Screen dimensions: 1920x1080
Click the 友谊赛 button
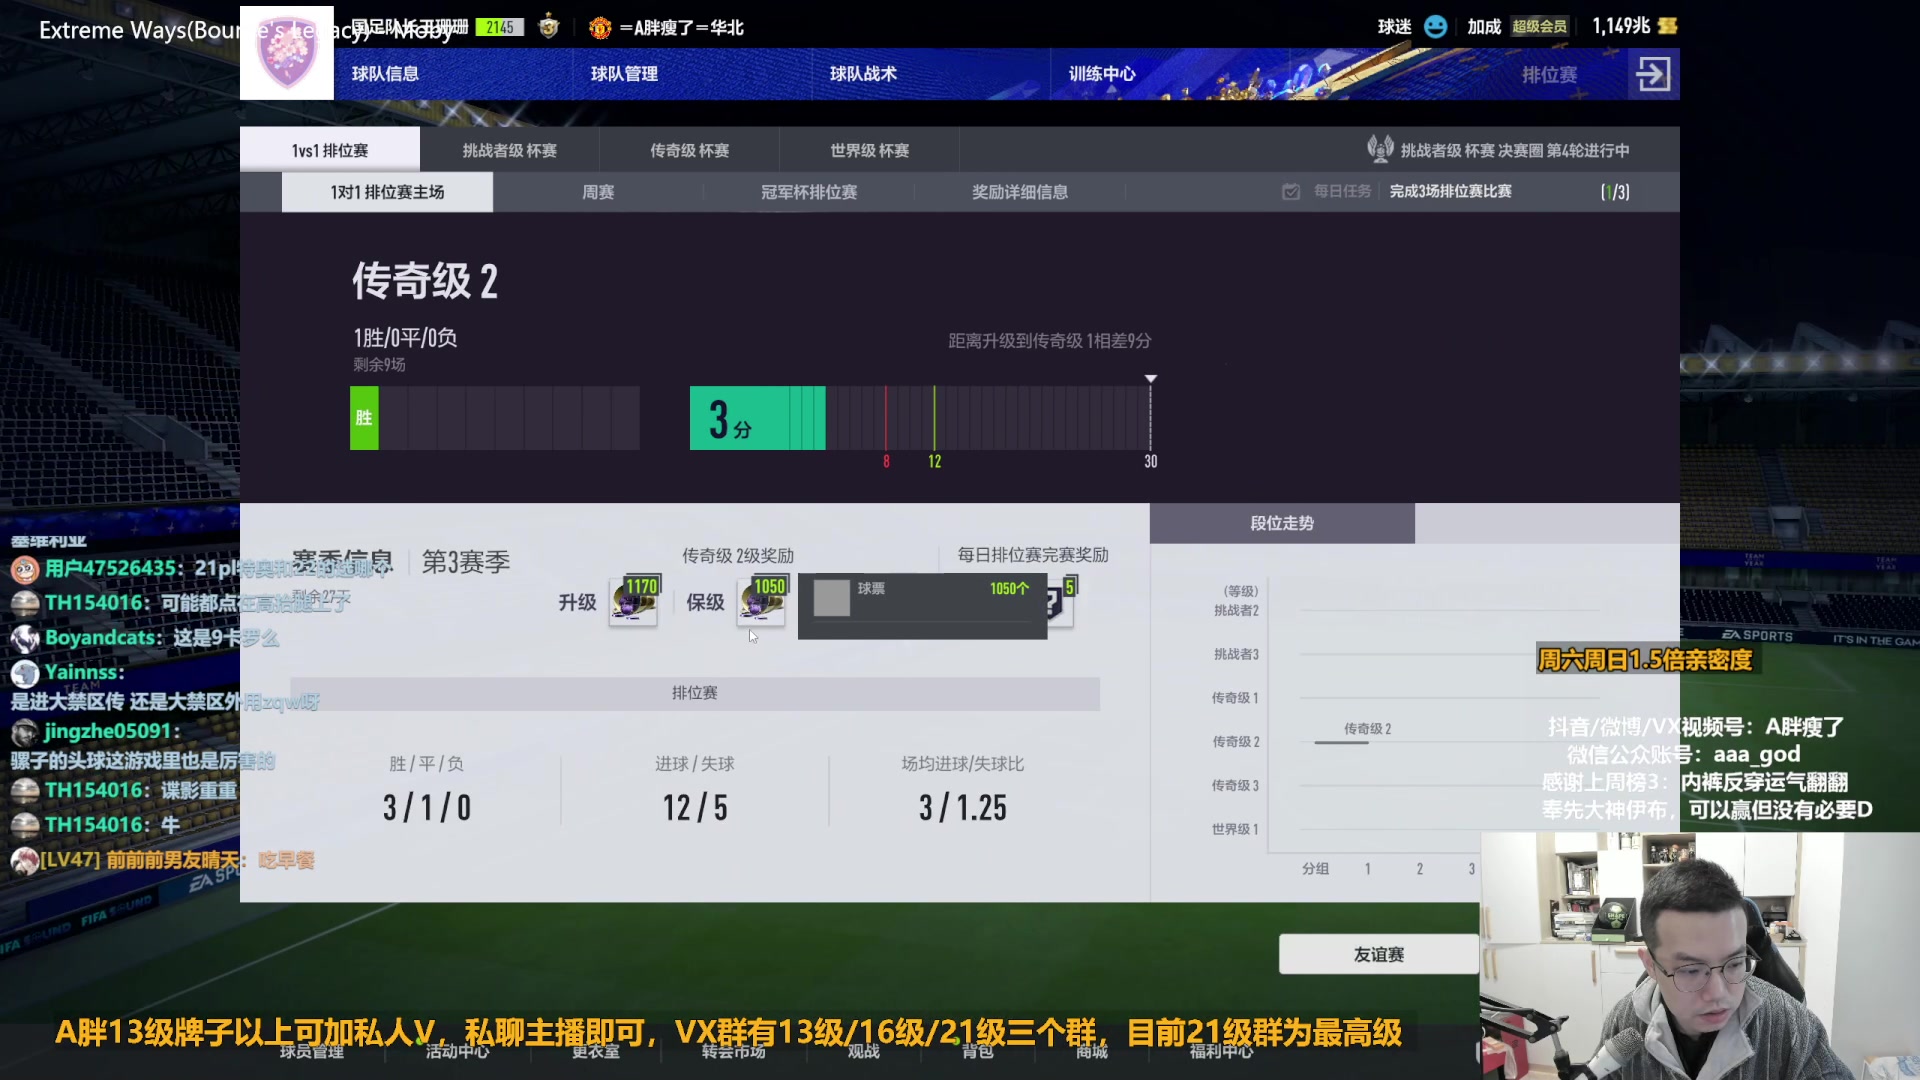pos(1378,955)
